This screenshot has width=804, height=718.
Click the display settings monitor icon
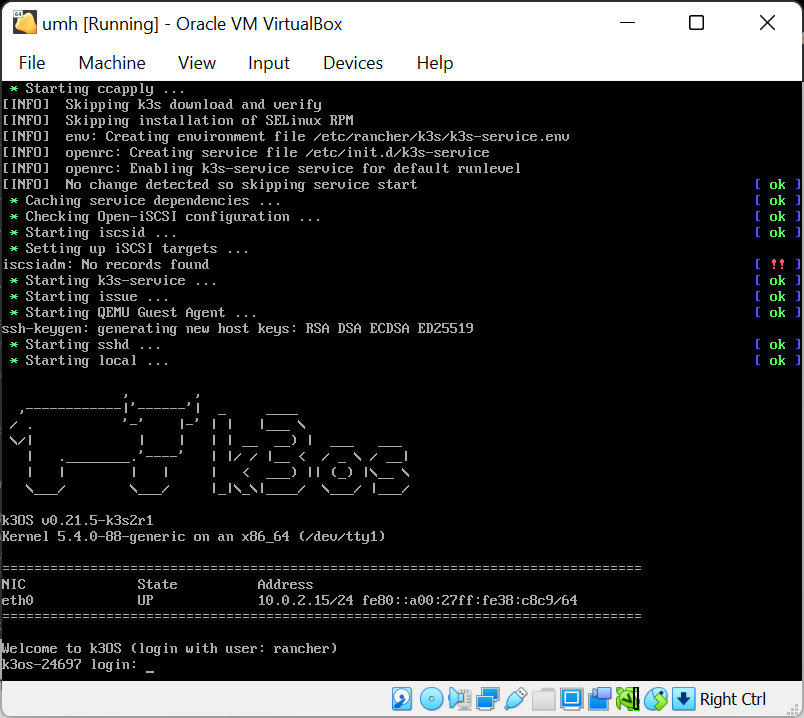click(572, 698)
